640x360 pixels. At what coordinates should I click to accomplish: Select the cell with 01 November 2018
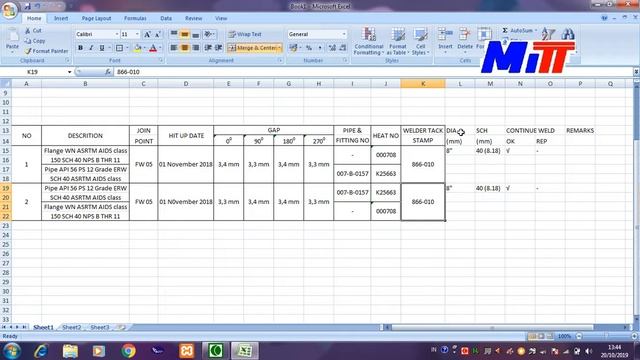coord(186,164)
